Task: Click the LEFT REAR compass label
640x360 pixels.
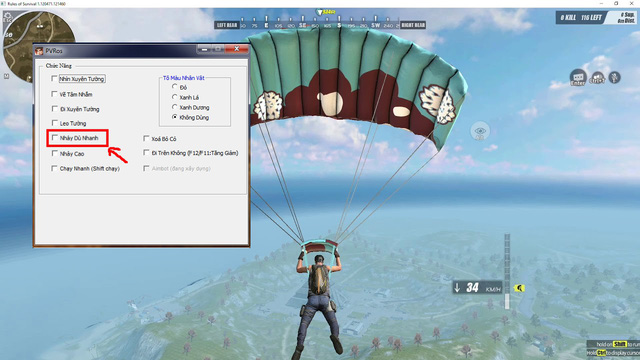Action: [227, 25]
